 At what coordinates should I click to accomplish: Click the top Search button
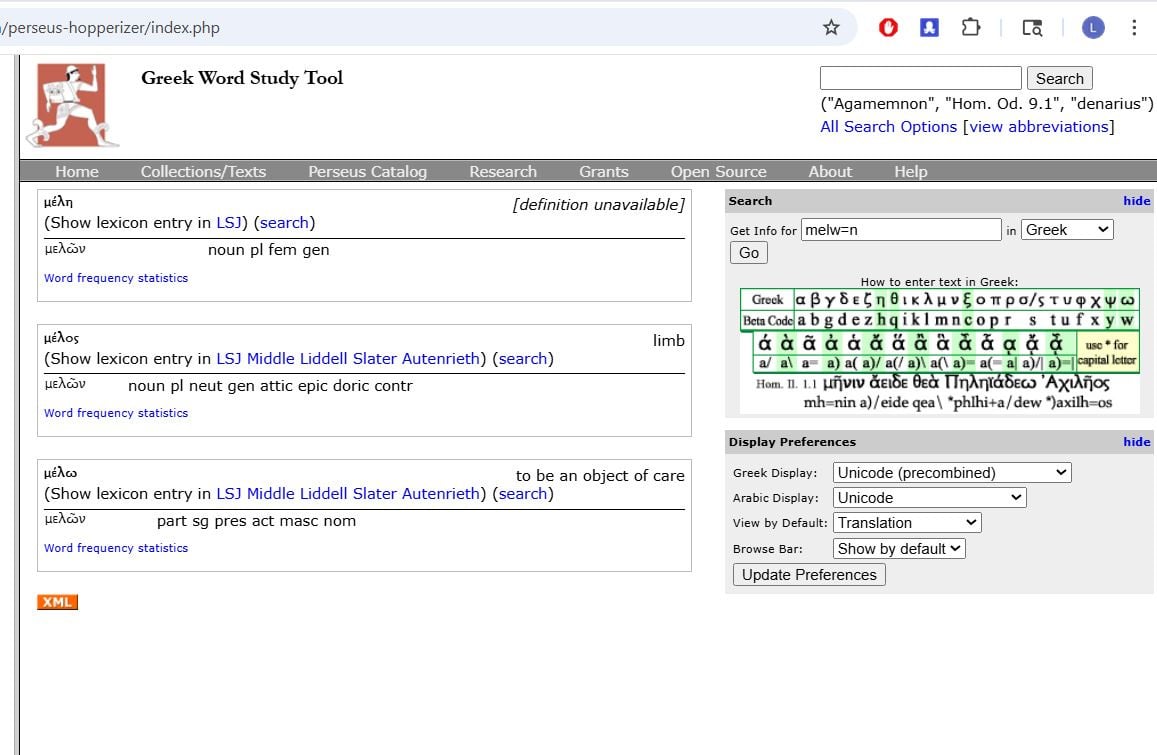[x=1060, y=78]
